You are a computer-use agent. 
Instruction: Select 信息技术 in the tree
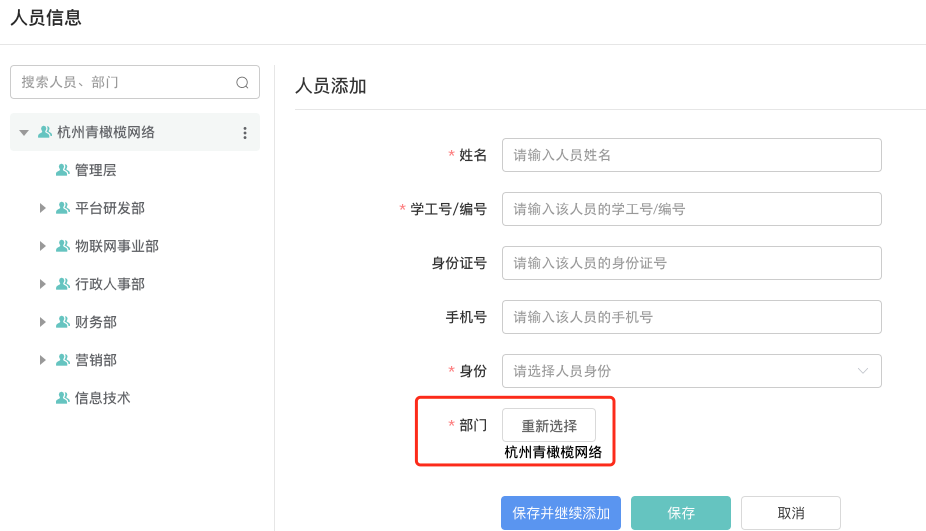click(x=103, y=398)
